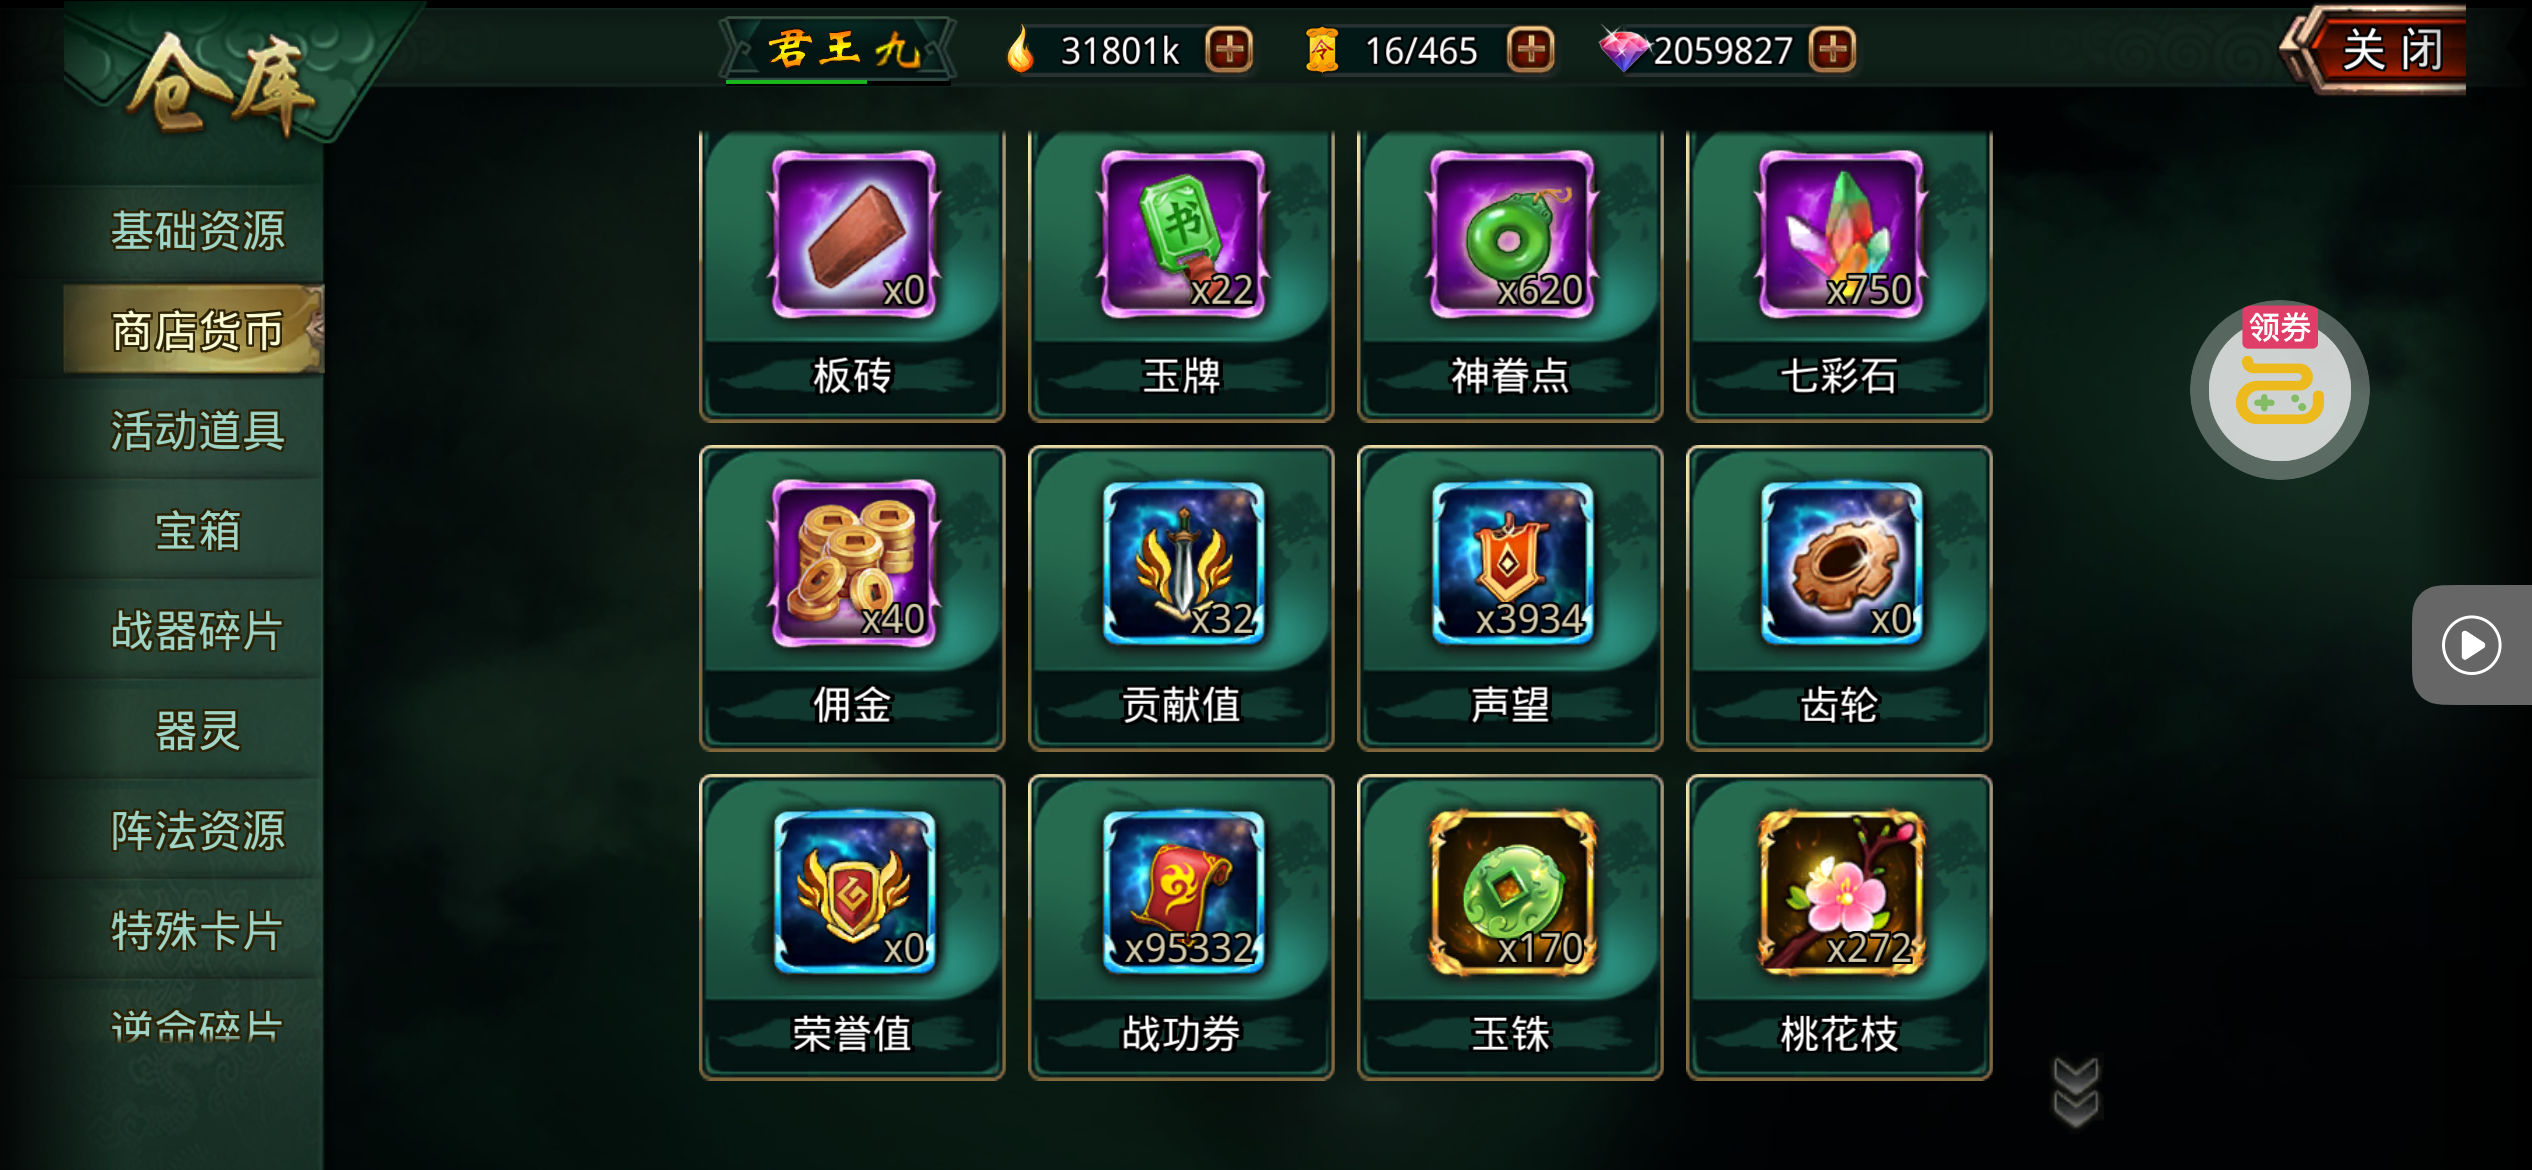Image resolution: width=2532 pixels, height=1170 pixels.
Task: Open the 声望 banner item
Action: (x=1511, y=564)
